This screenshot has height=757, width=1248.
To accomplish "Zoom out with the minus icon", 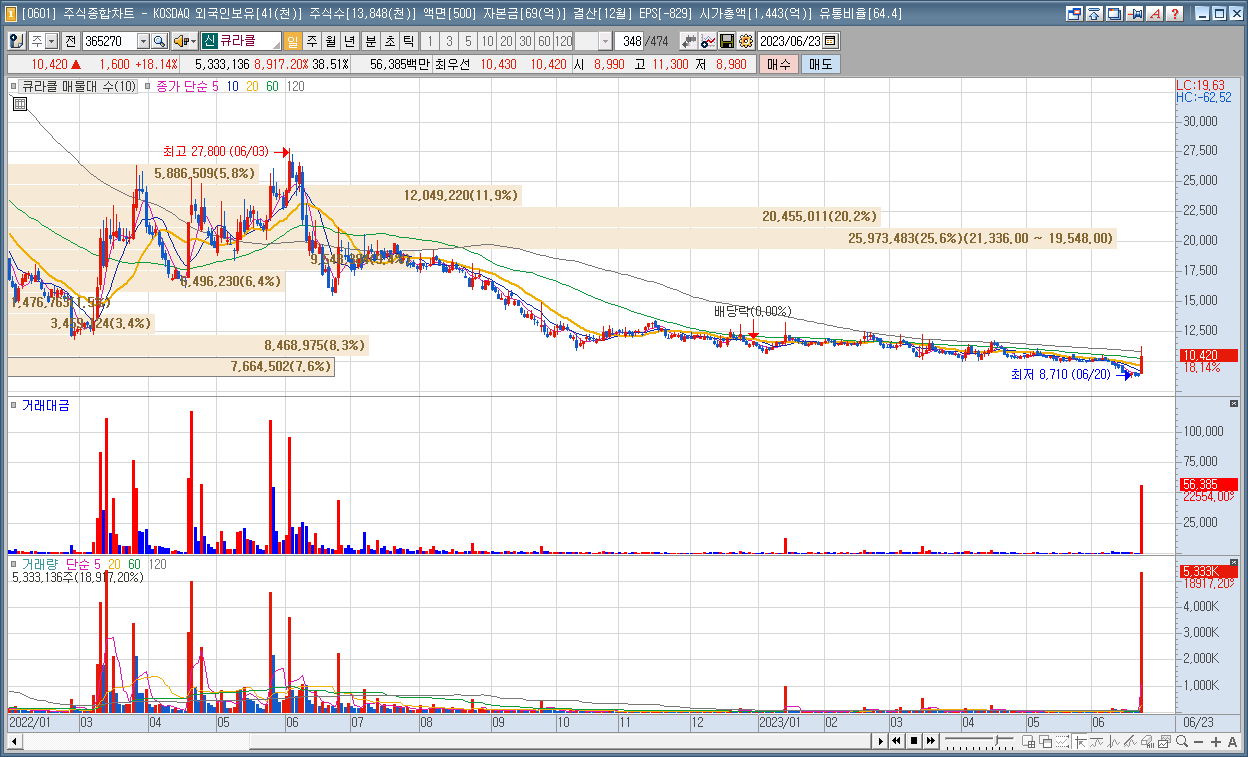I will point(1198,741).
